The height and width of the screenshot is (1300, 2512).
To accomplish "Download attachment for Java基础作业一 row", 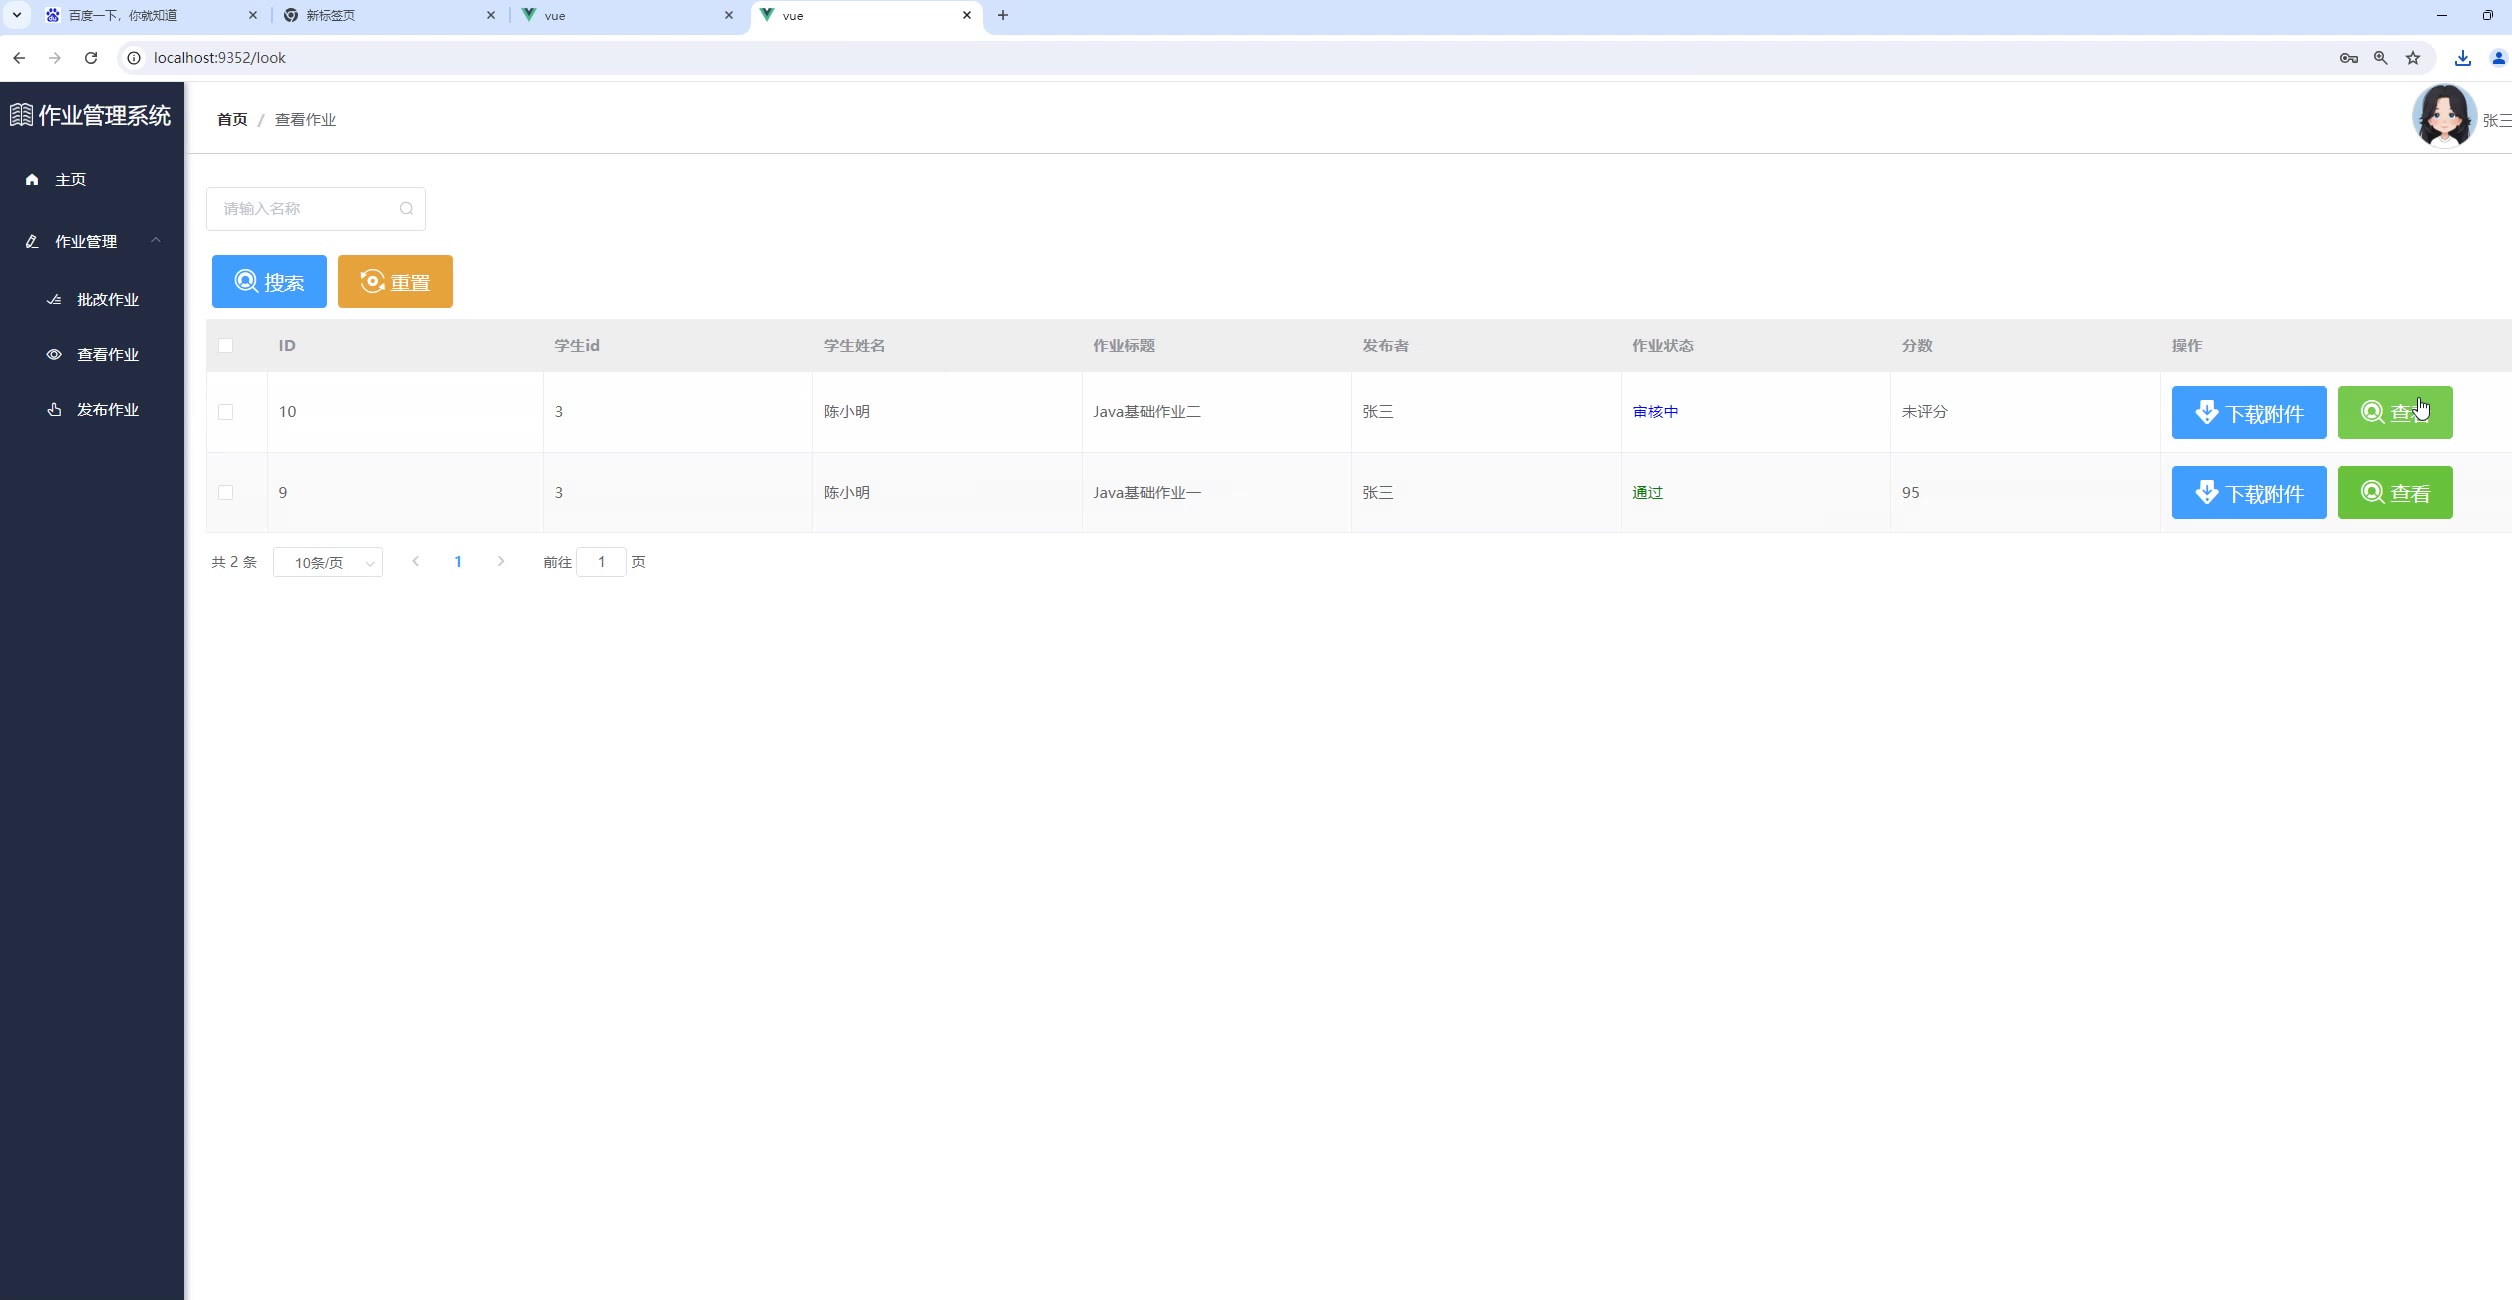I will 2248,493.
